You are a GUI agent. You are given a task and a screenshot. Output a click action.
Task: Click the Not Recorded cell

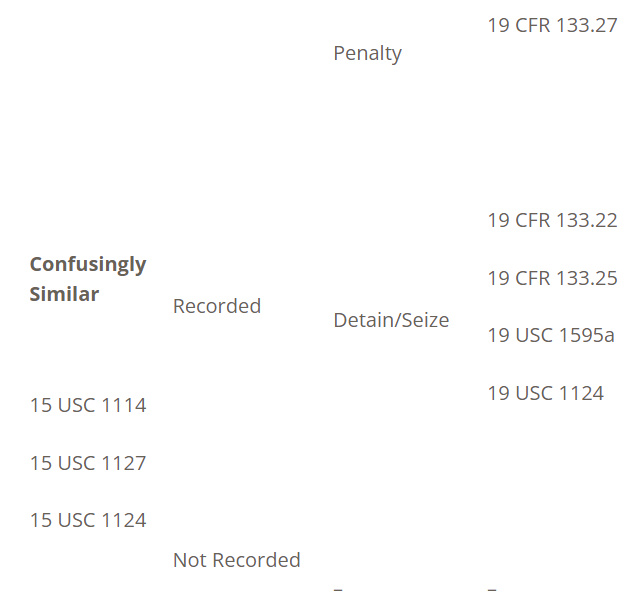236,560
